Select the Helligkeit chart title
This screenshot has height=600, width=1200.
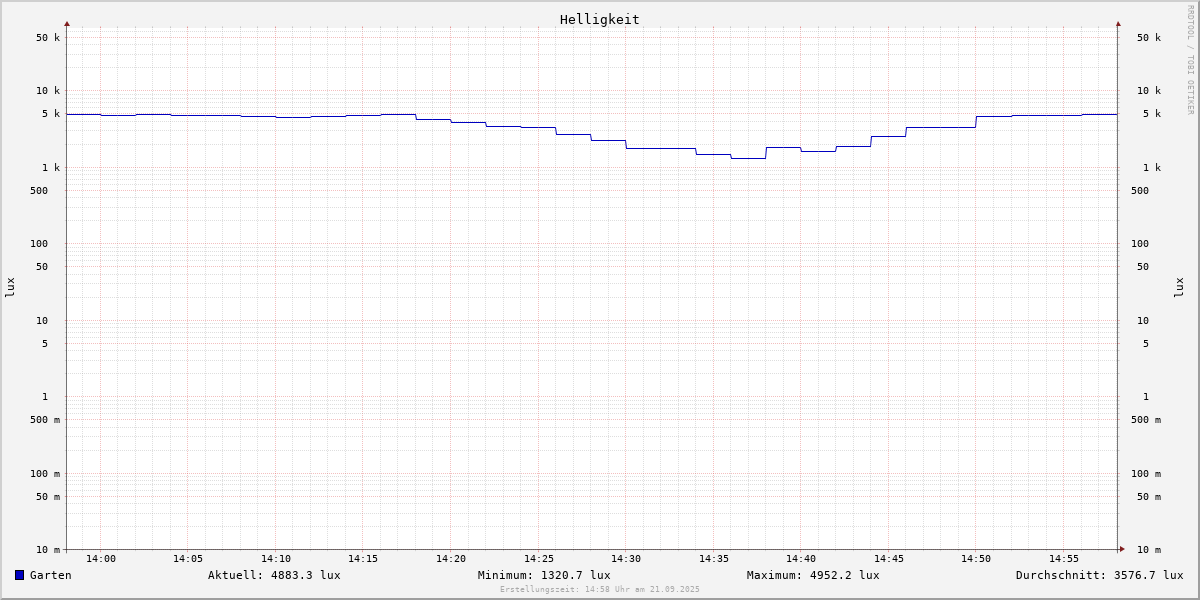pos(599,19)
